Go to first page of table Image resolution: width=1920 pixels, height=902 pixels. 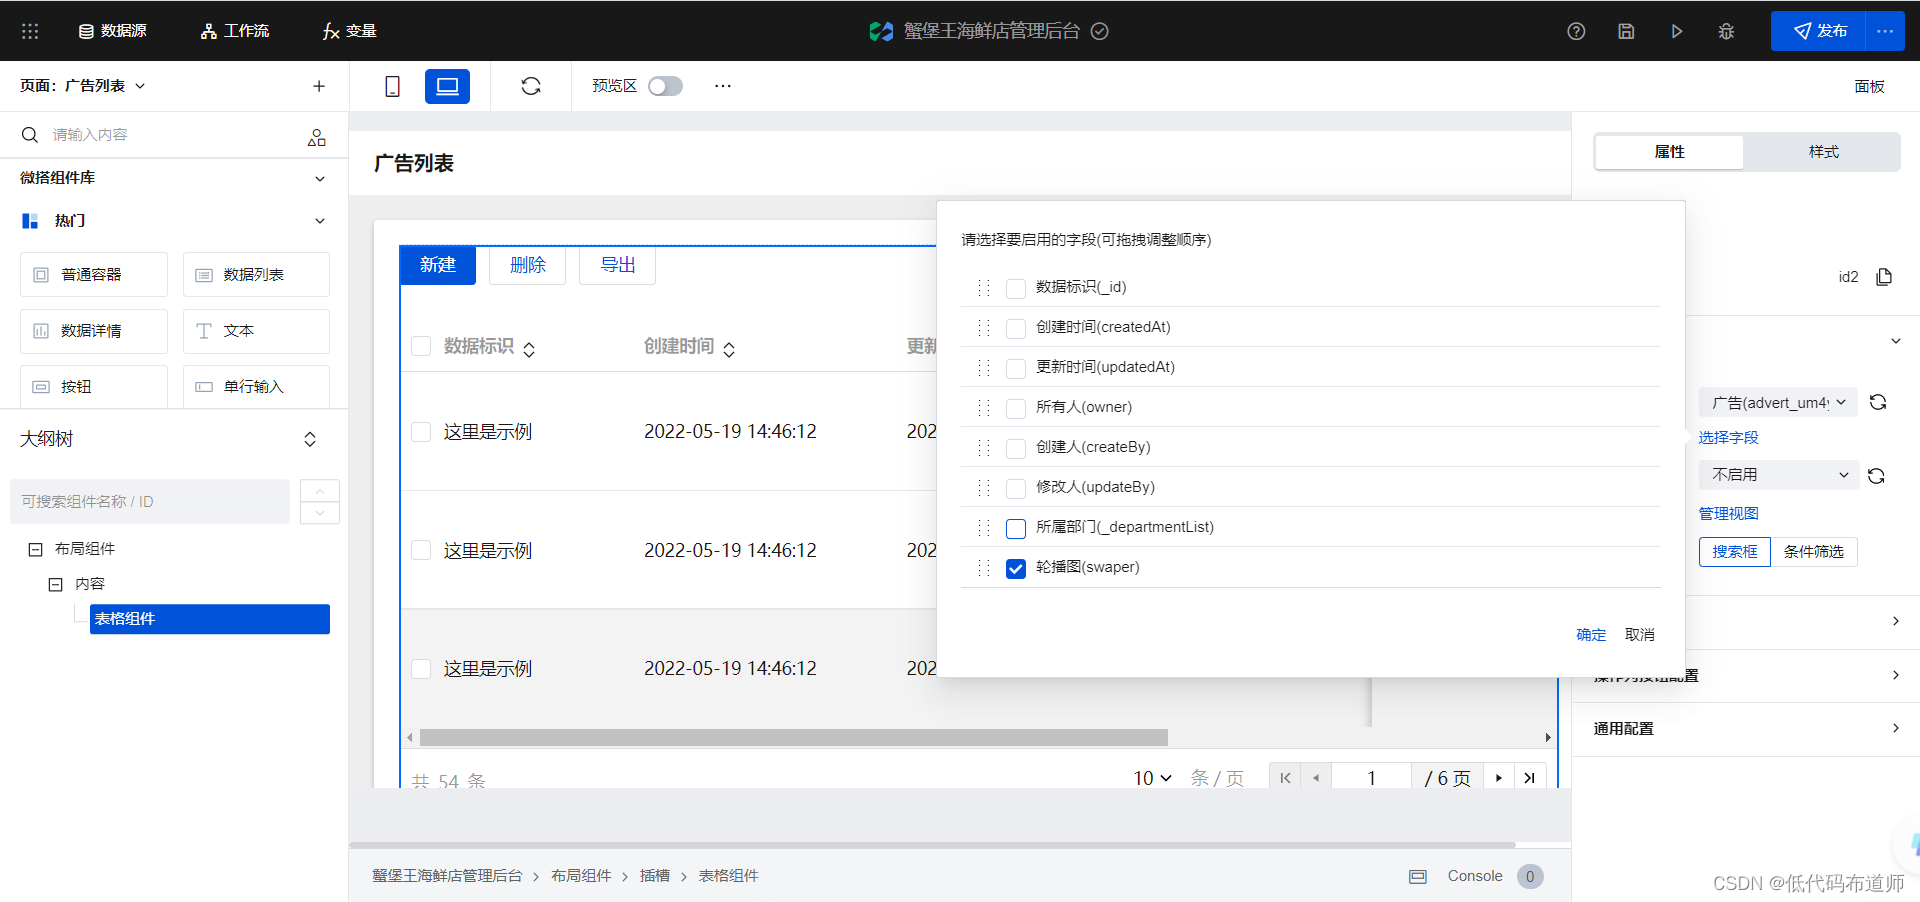(x=1285, y=777)
